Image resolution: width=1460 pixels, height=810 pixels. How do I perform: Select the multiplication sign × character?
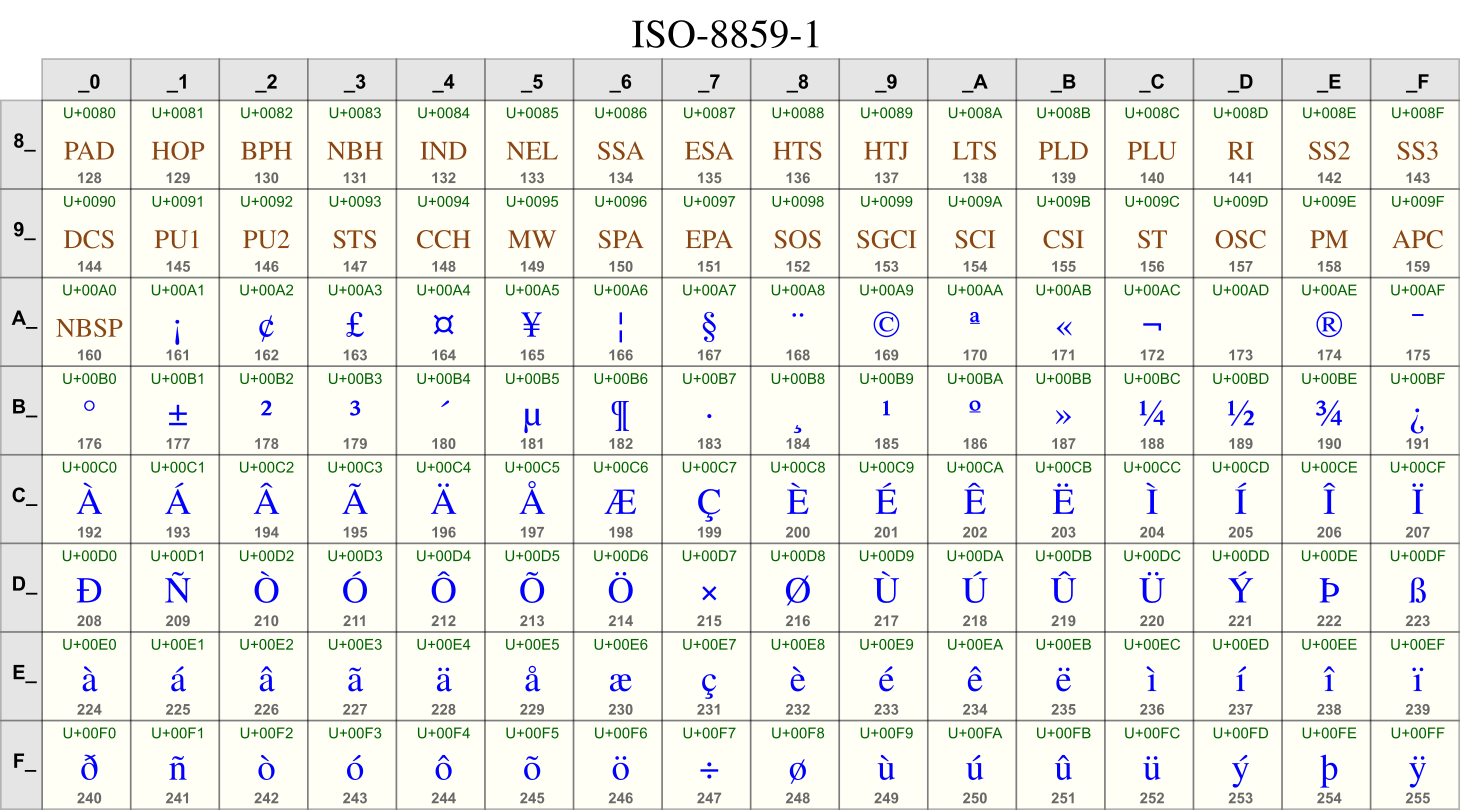coord(709,591)
